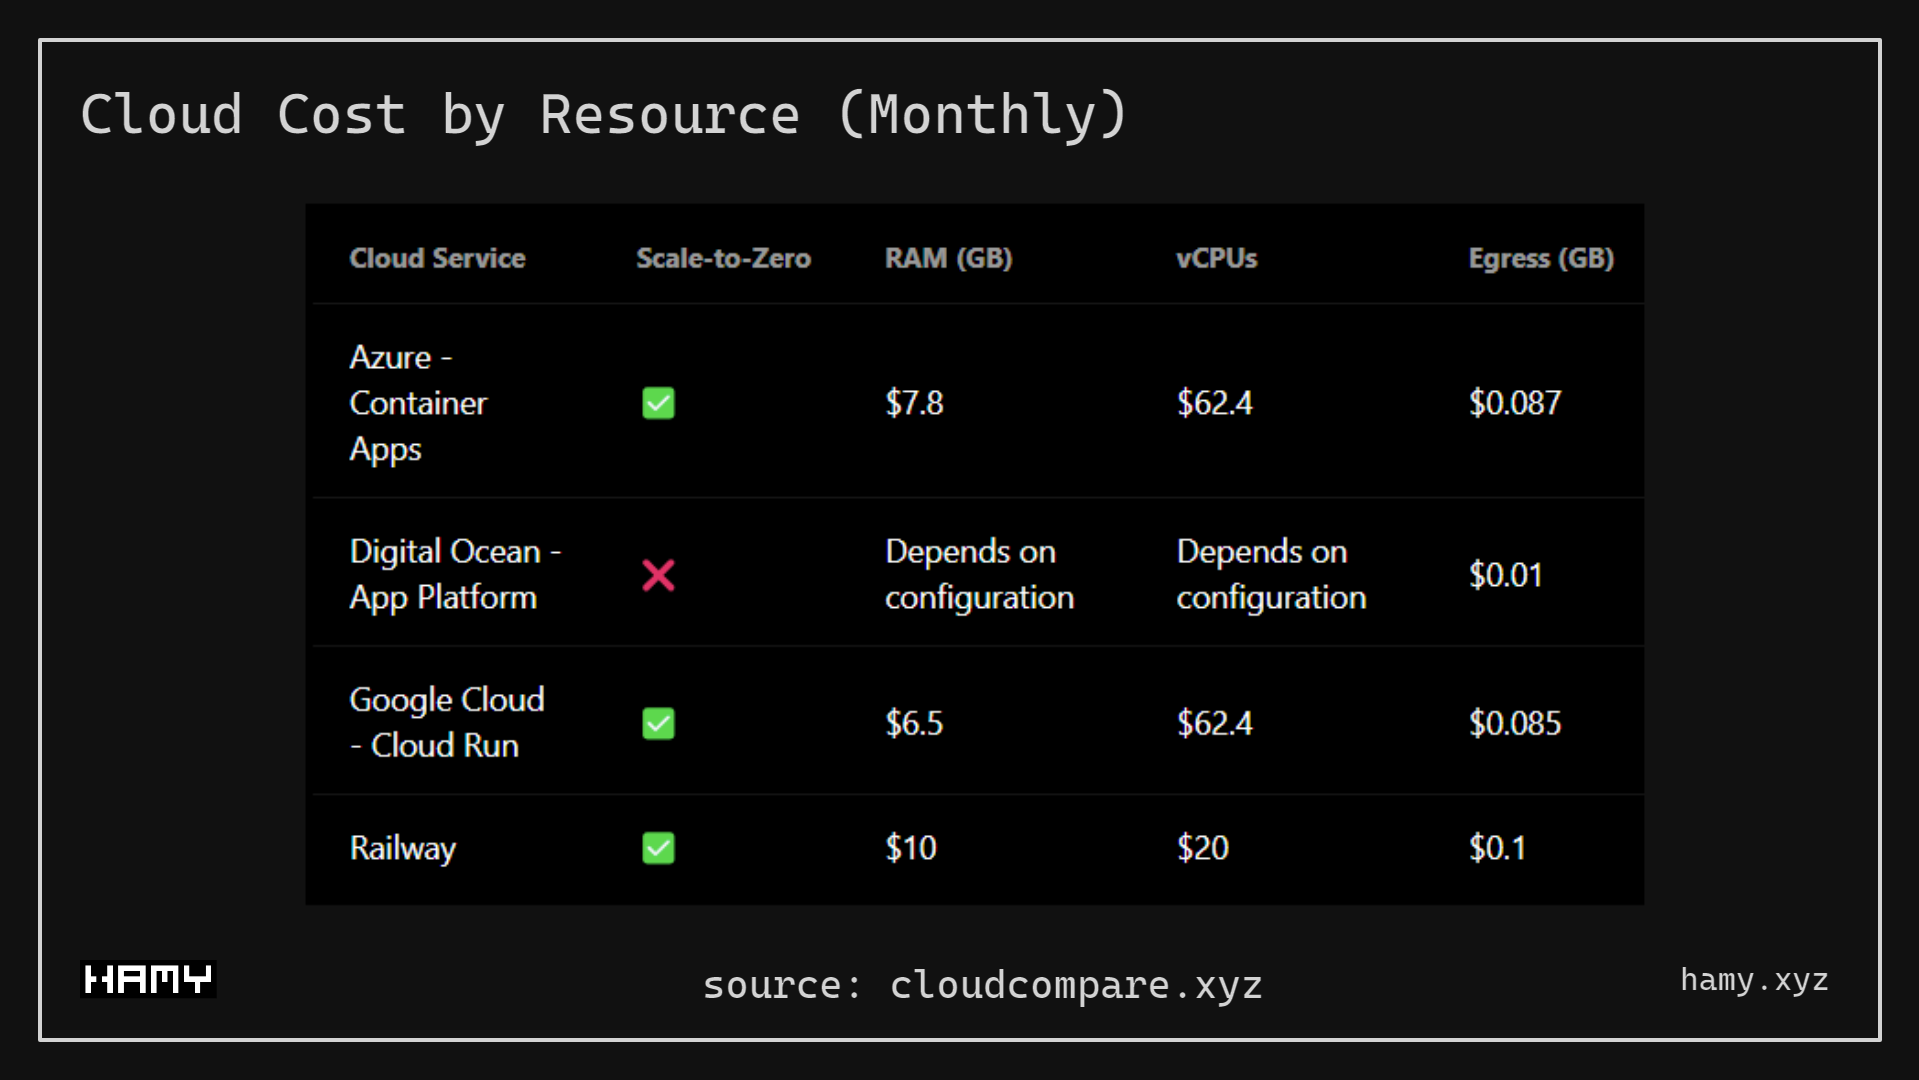
Task: Expand the Digital Ocean App Platform row
Action: point(455,575)
